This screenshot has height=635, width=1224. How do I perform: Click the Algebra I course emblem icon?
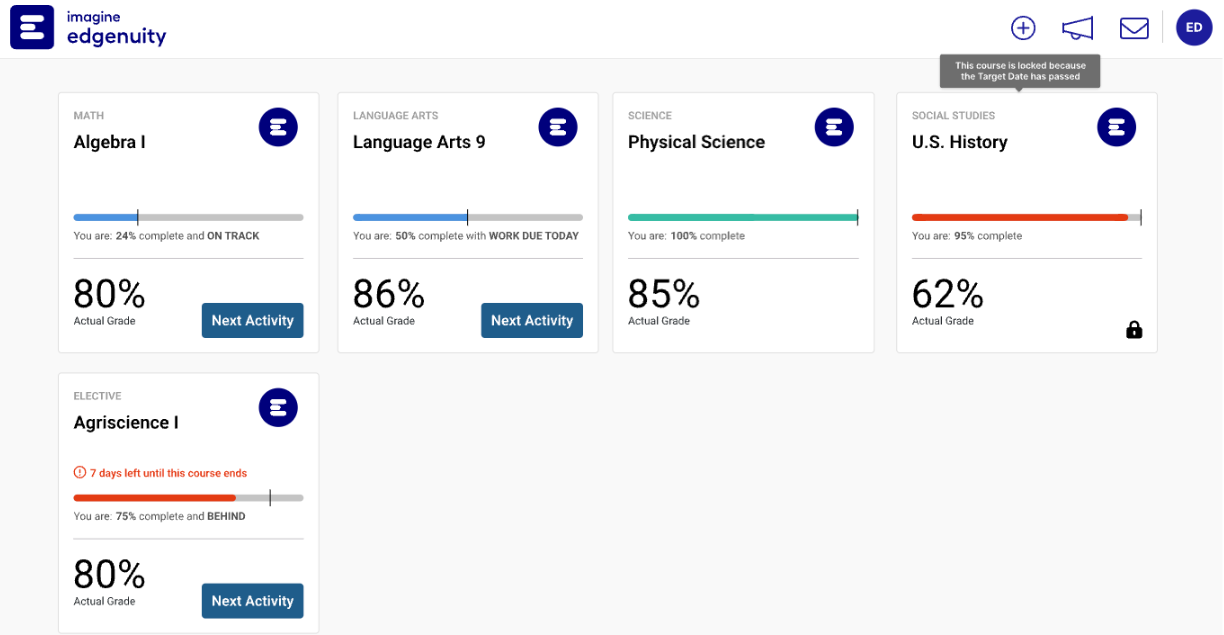278,127
